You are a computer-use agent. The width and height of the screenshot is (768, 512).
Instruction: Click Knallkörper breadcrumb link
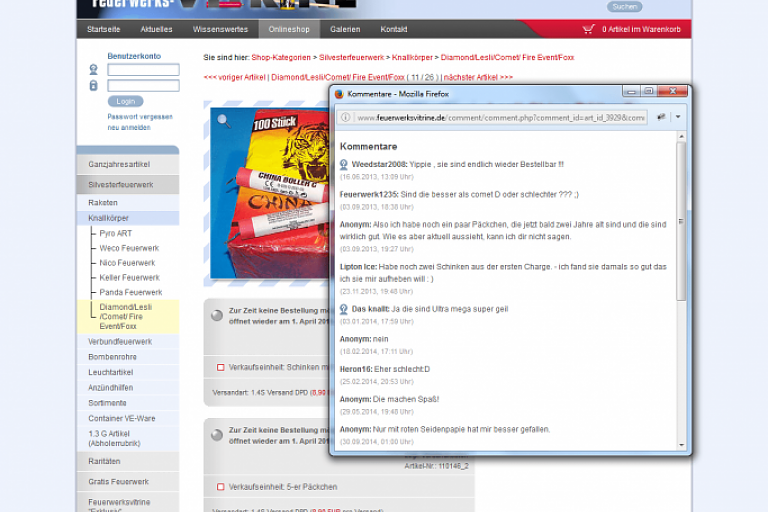click(x=412, y=57)
